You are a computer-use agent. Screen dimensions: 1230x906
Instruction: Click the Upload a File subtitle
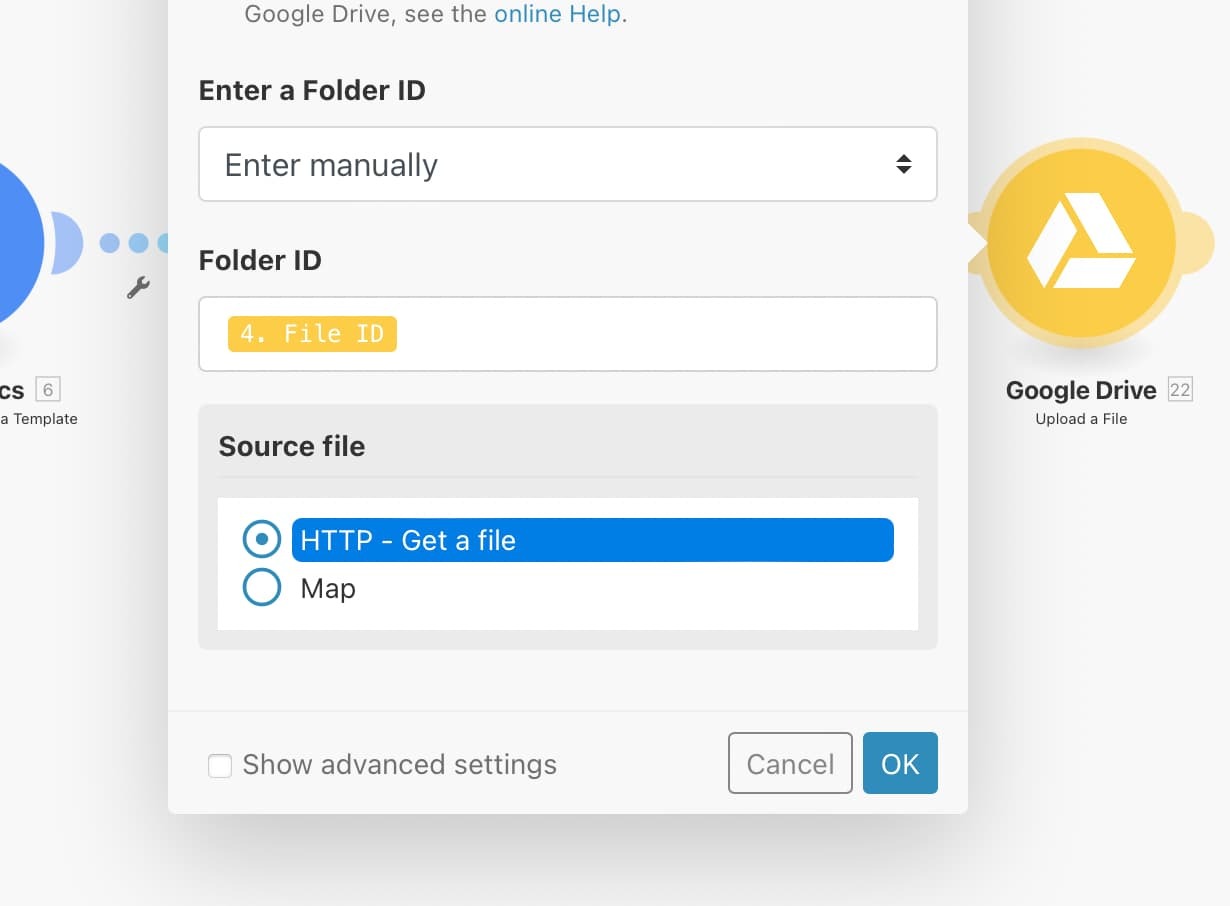click(1081, 419)
